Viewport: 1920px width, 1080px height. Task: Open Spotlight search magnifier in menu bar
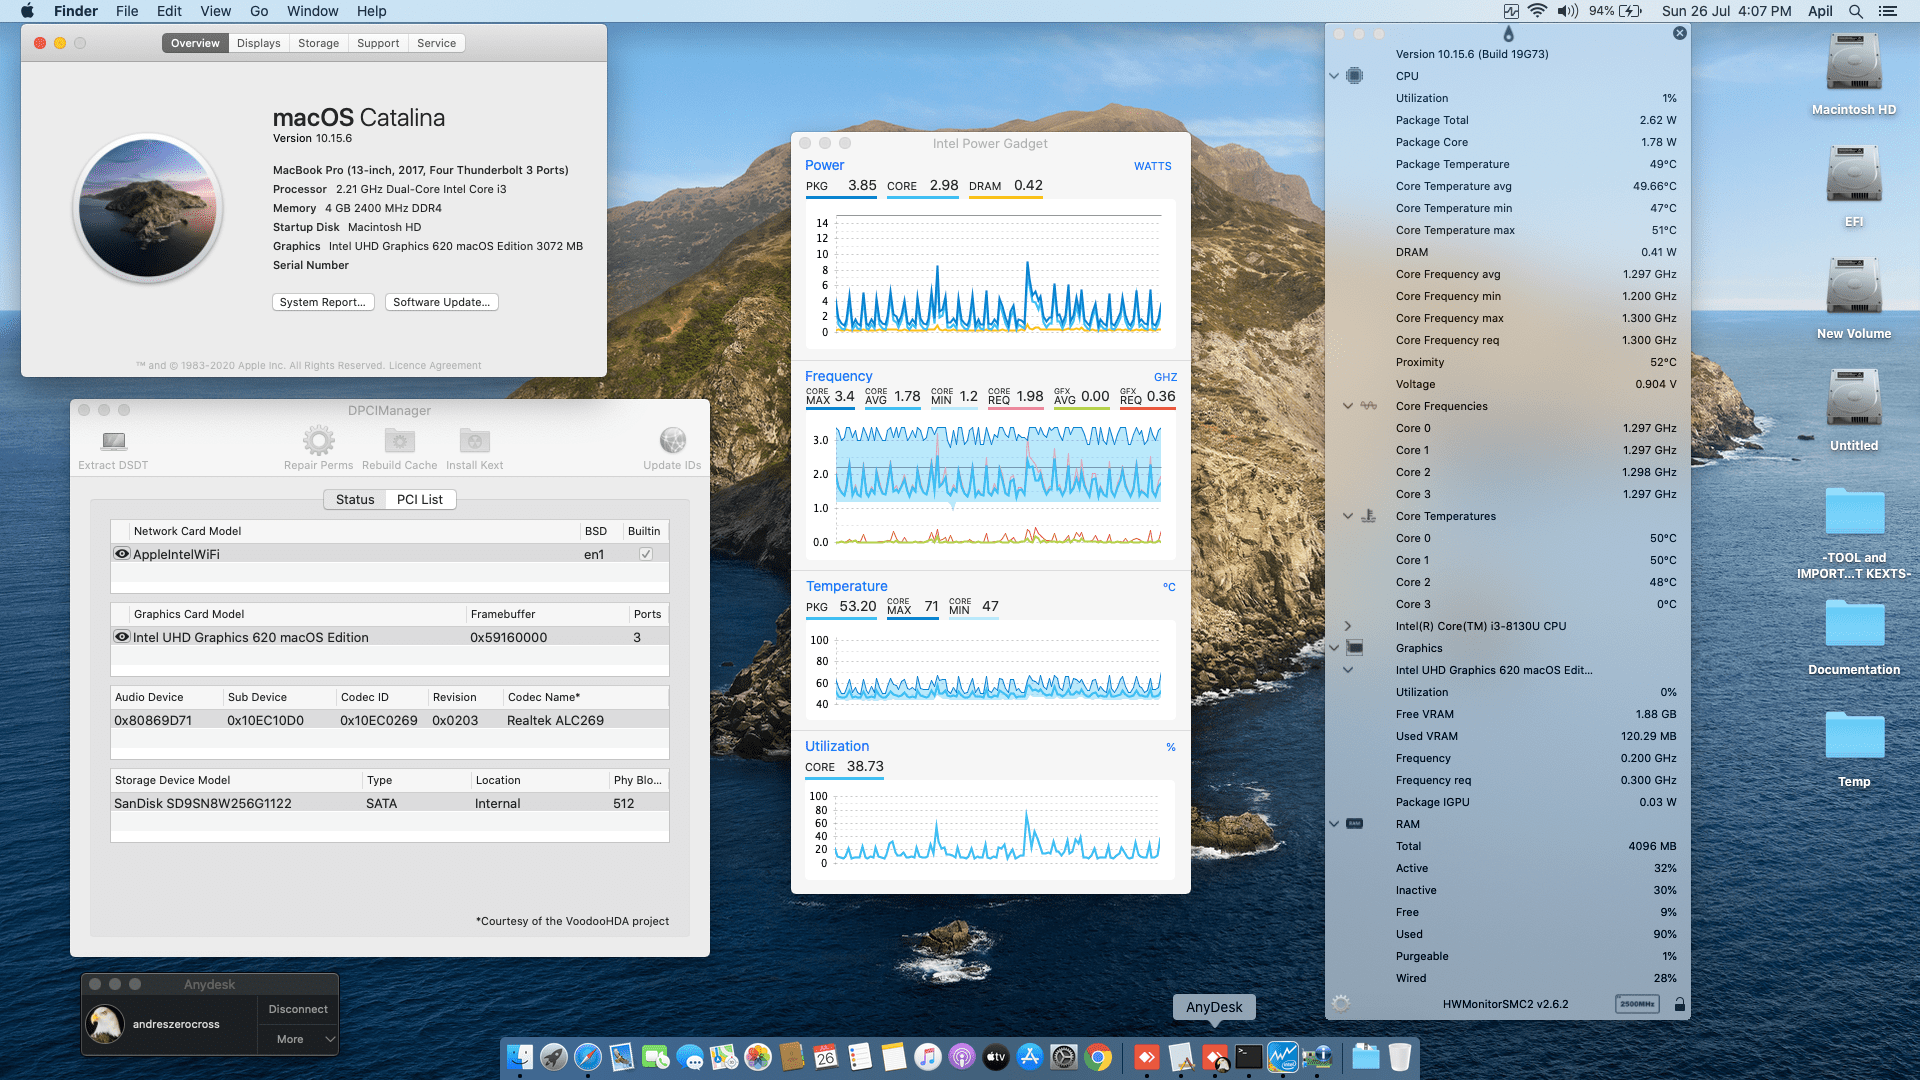[1855, 11]
